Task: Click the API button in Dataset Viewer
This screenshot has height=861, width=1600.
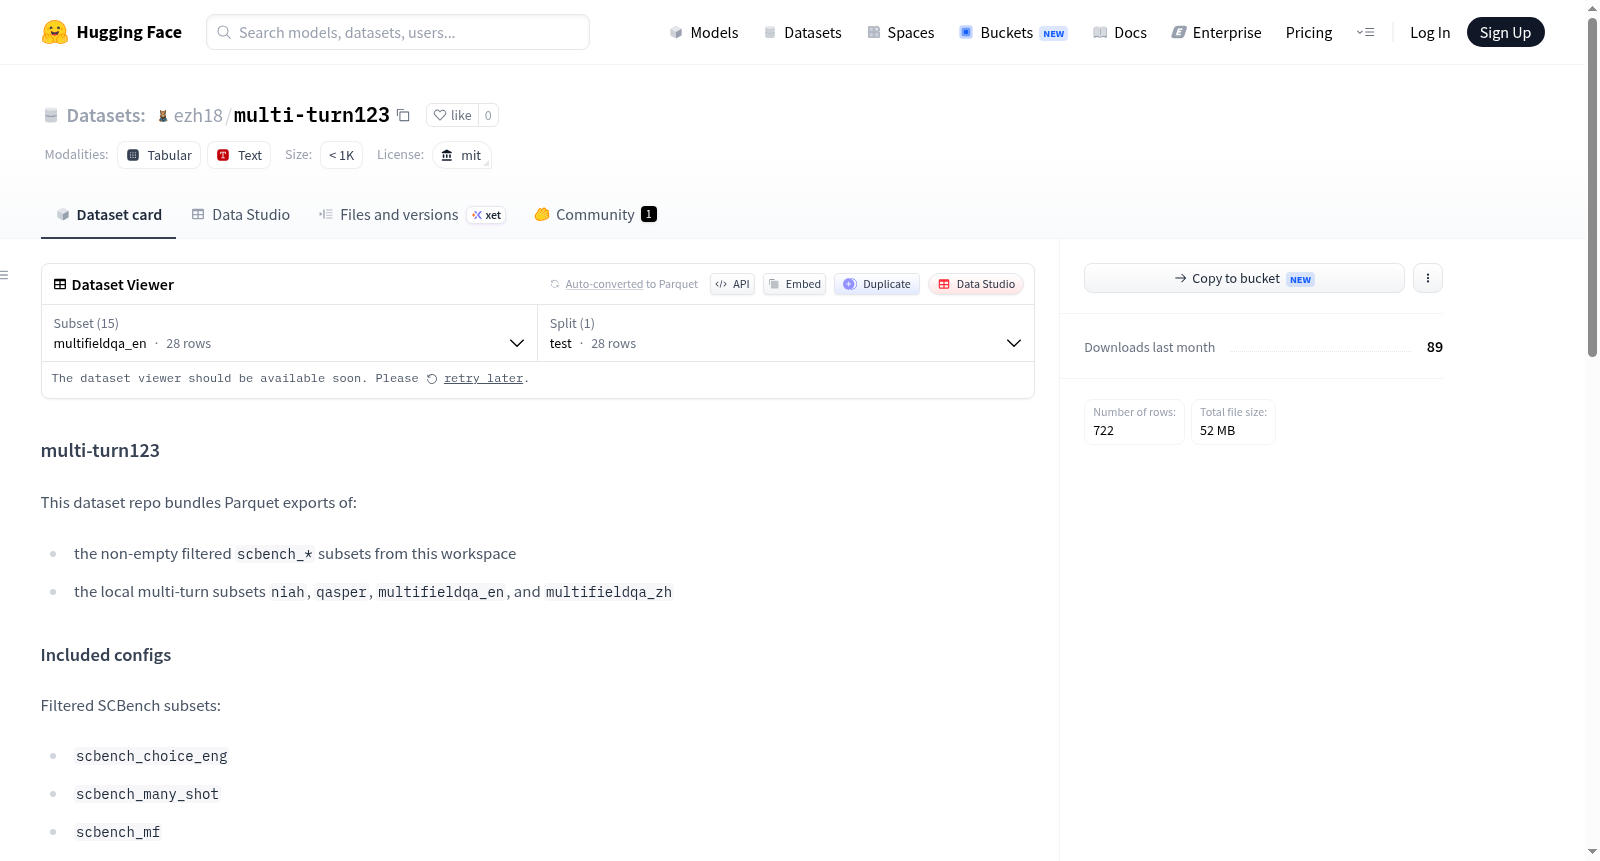Action: point(732,284)
